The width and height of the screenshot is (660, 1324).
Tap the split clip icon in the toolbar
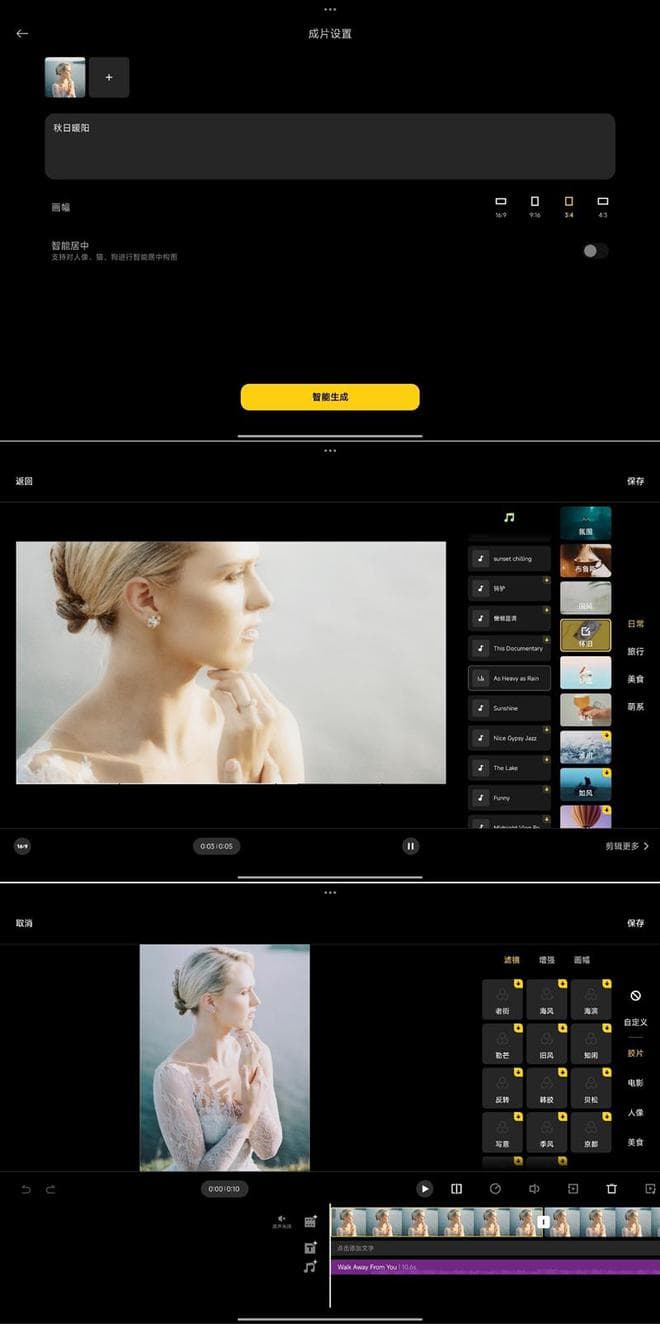[x=456, y=1189]
